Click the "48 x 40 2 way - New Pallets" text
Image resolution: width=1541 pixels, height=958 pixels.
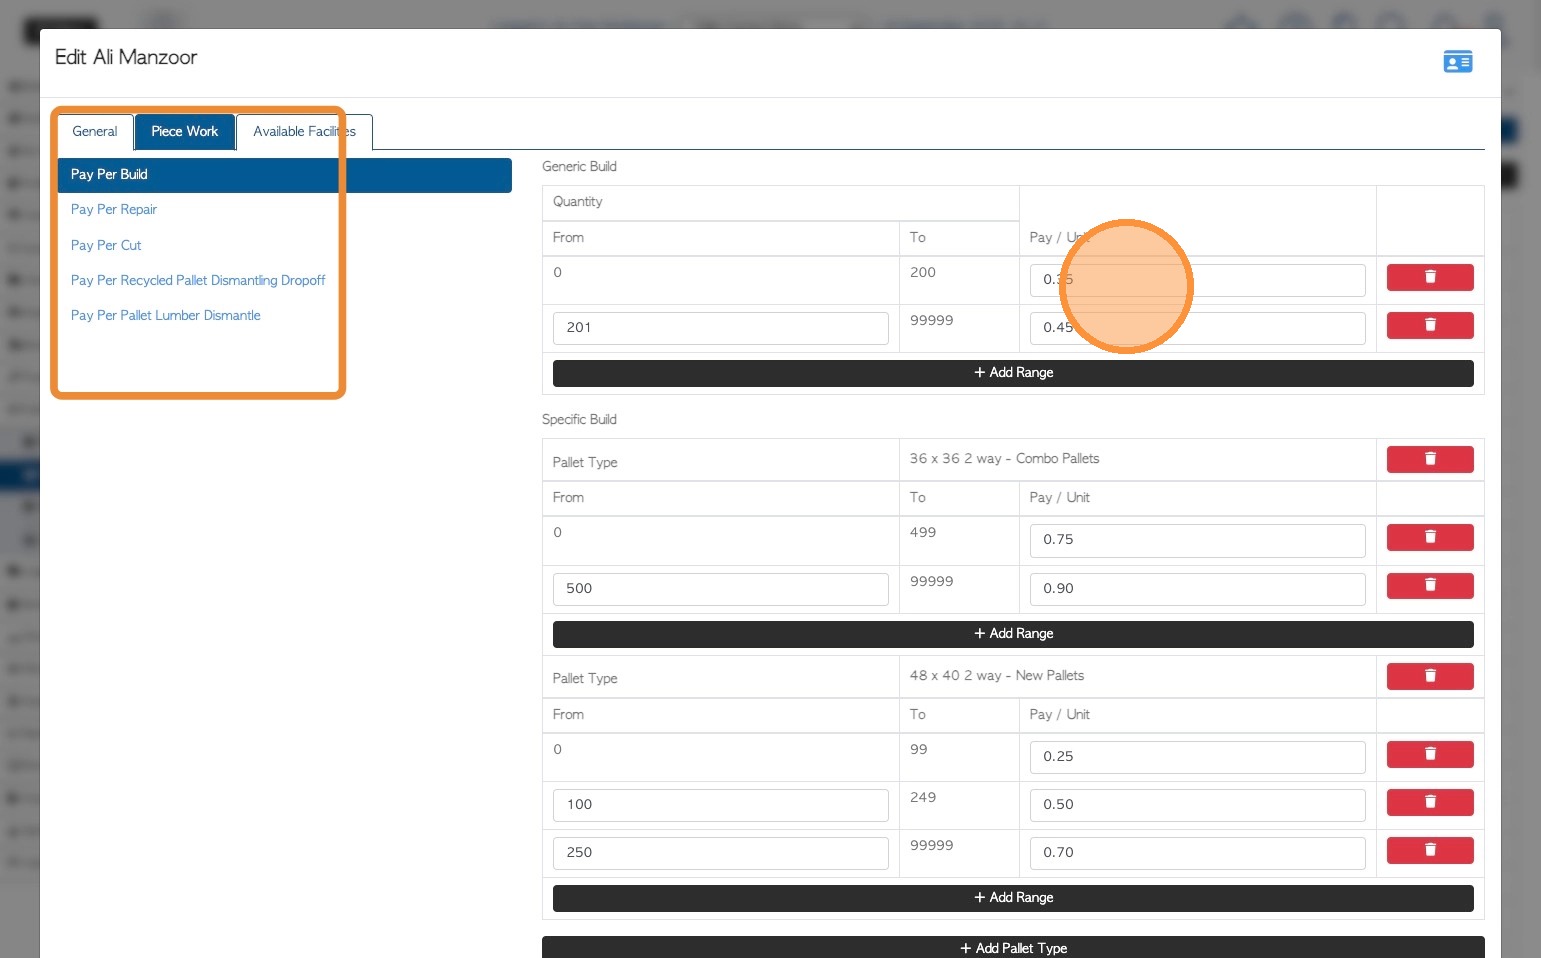(997, 676)
